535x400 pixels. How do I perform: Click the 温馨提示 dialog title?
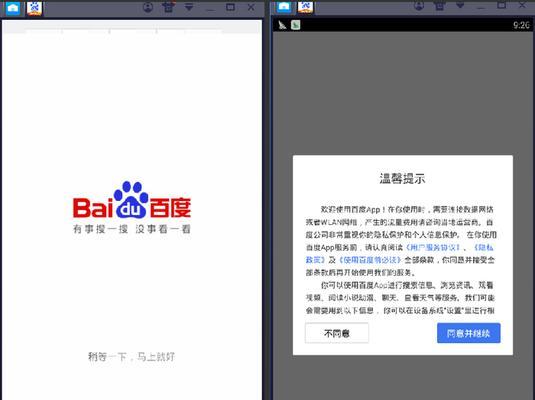pos(403,178)
